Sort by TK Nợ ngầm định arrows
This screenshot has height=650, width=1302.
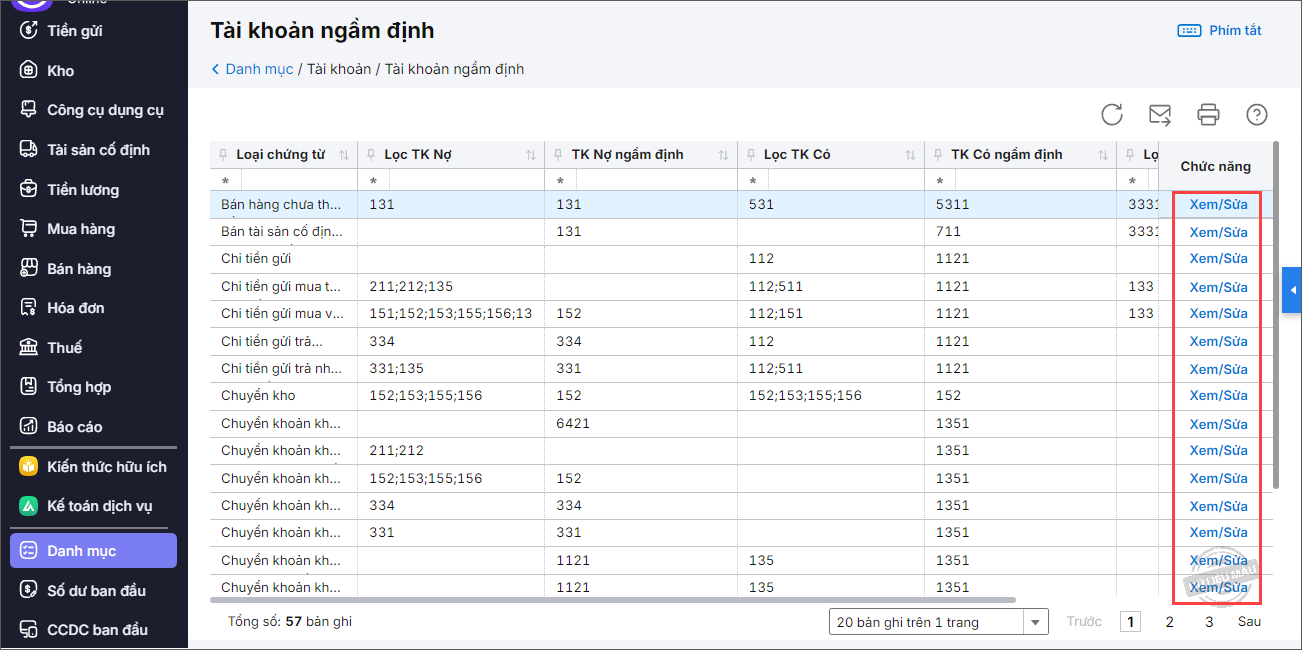723,155
